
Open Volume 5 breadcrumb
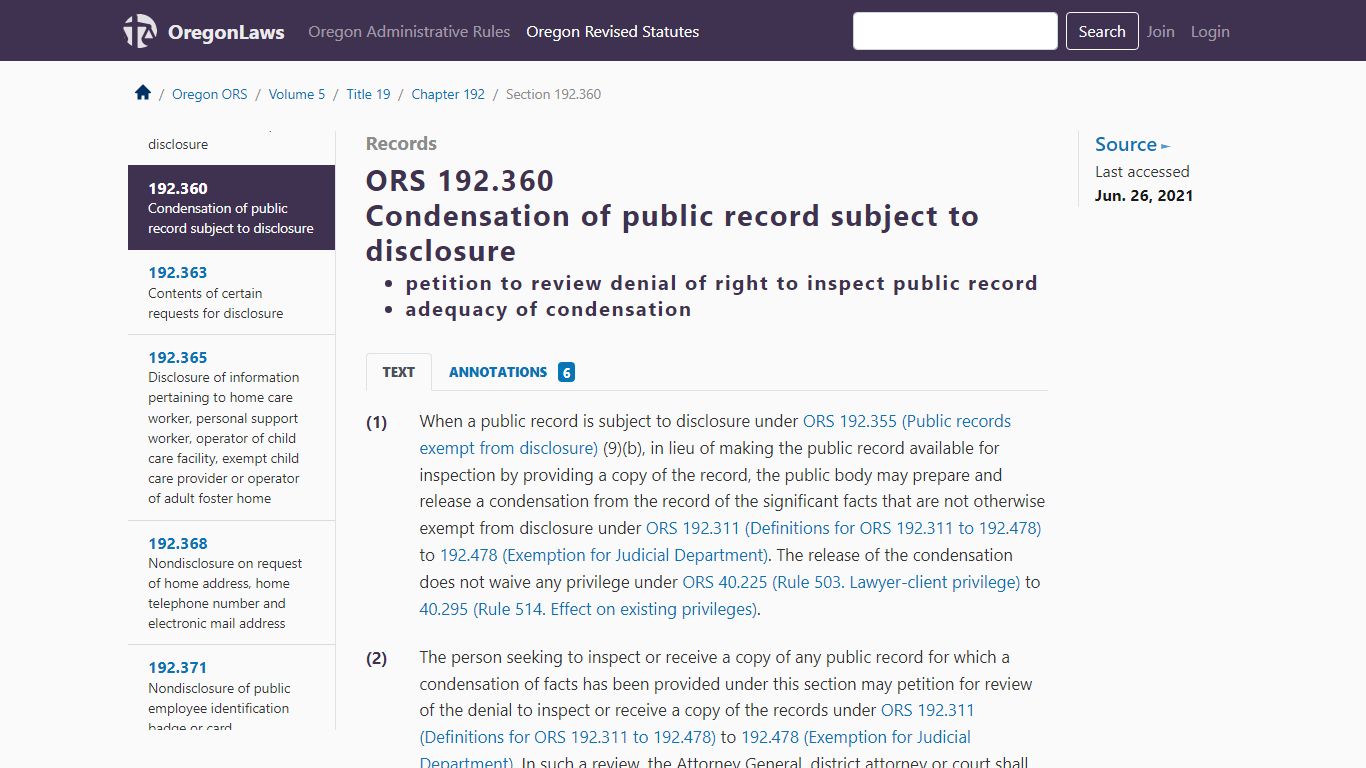[x=297, y=94]
